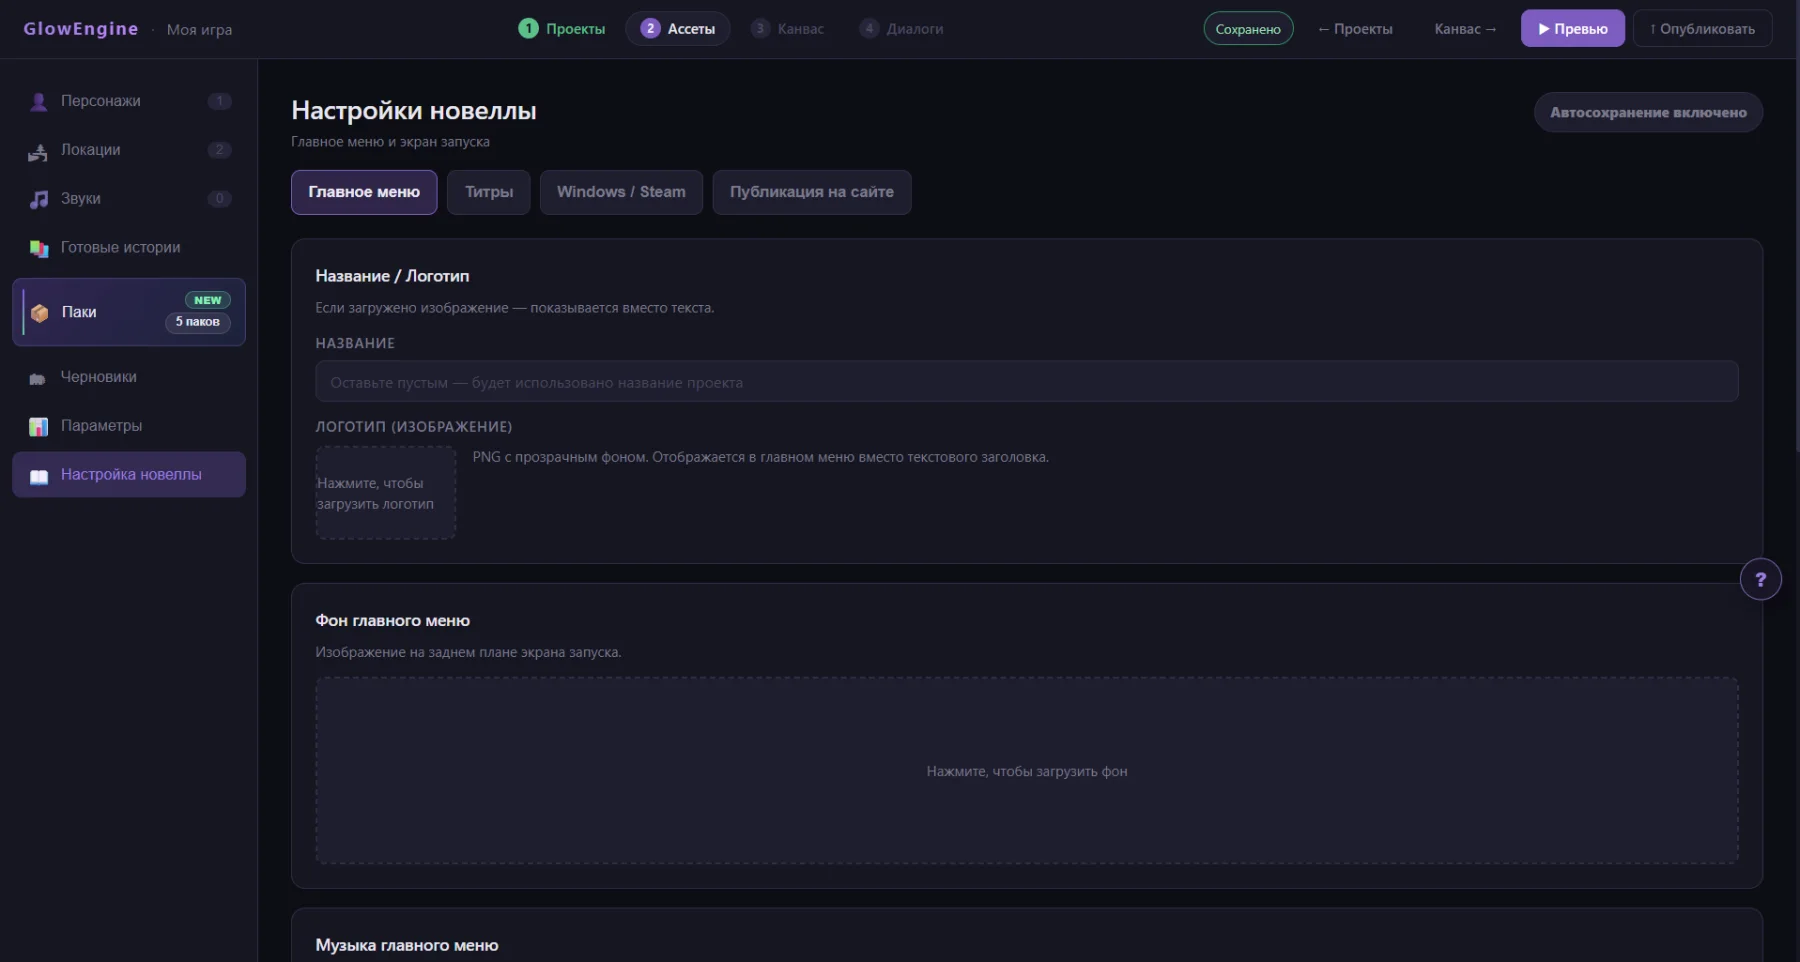Click the Персонажи character icon in sidebar
Screen dimensions: 1800x962
pos(39,102)
